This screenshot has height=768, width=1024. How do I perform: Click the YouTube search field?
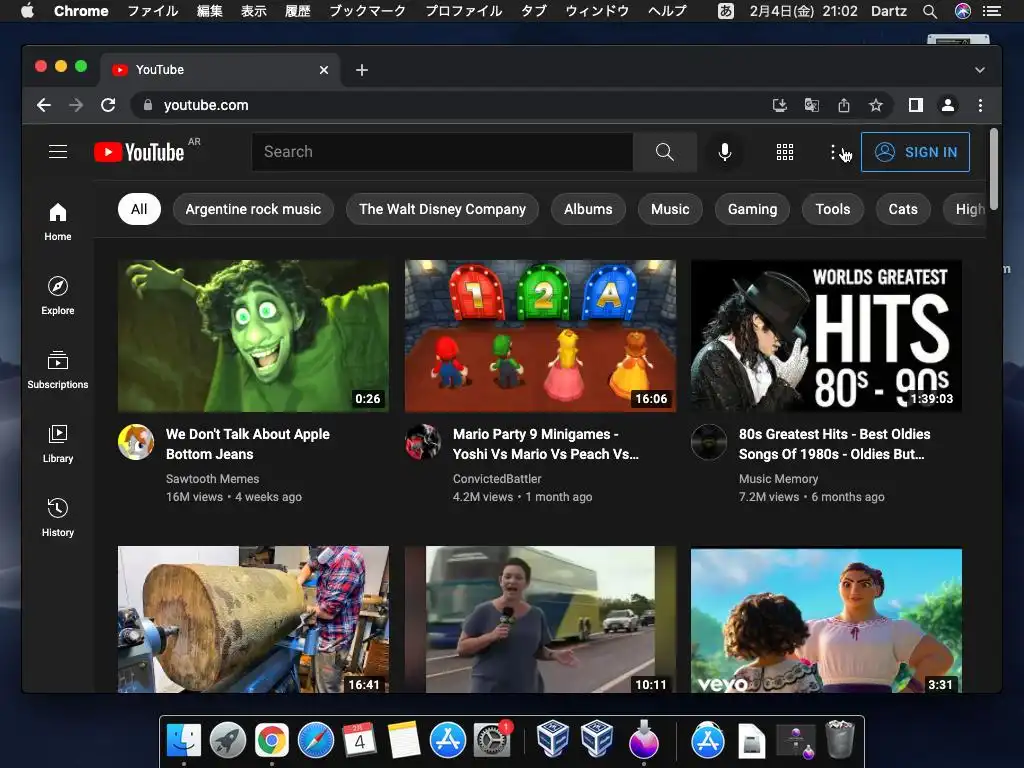[x=442, y=152]
